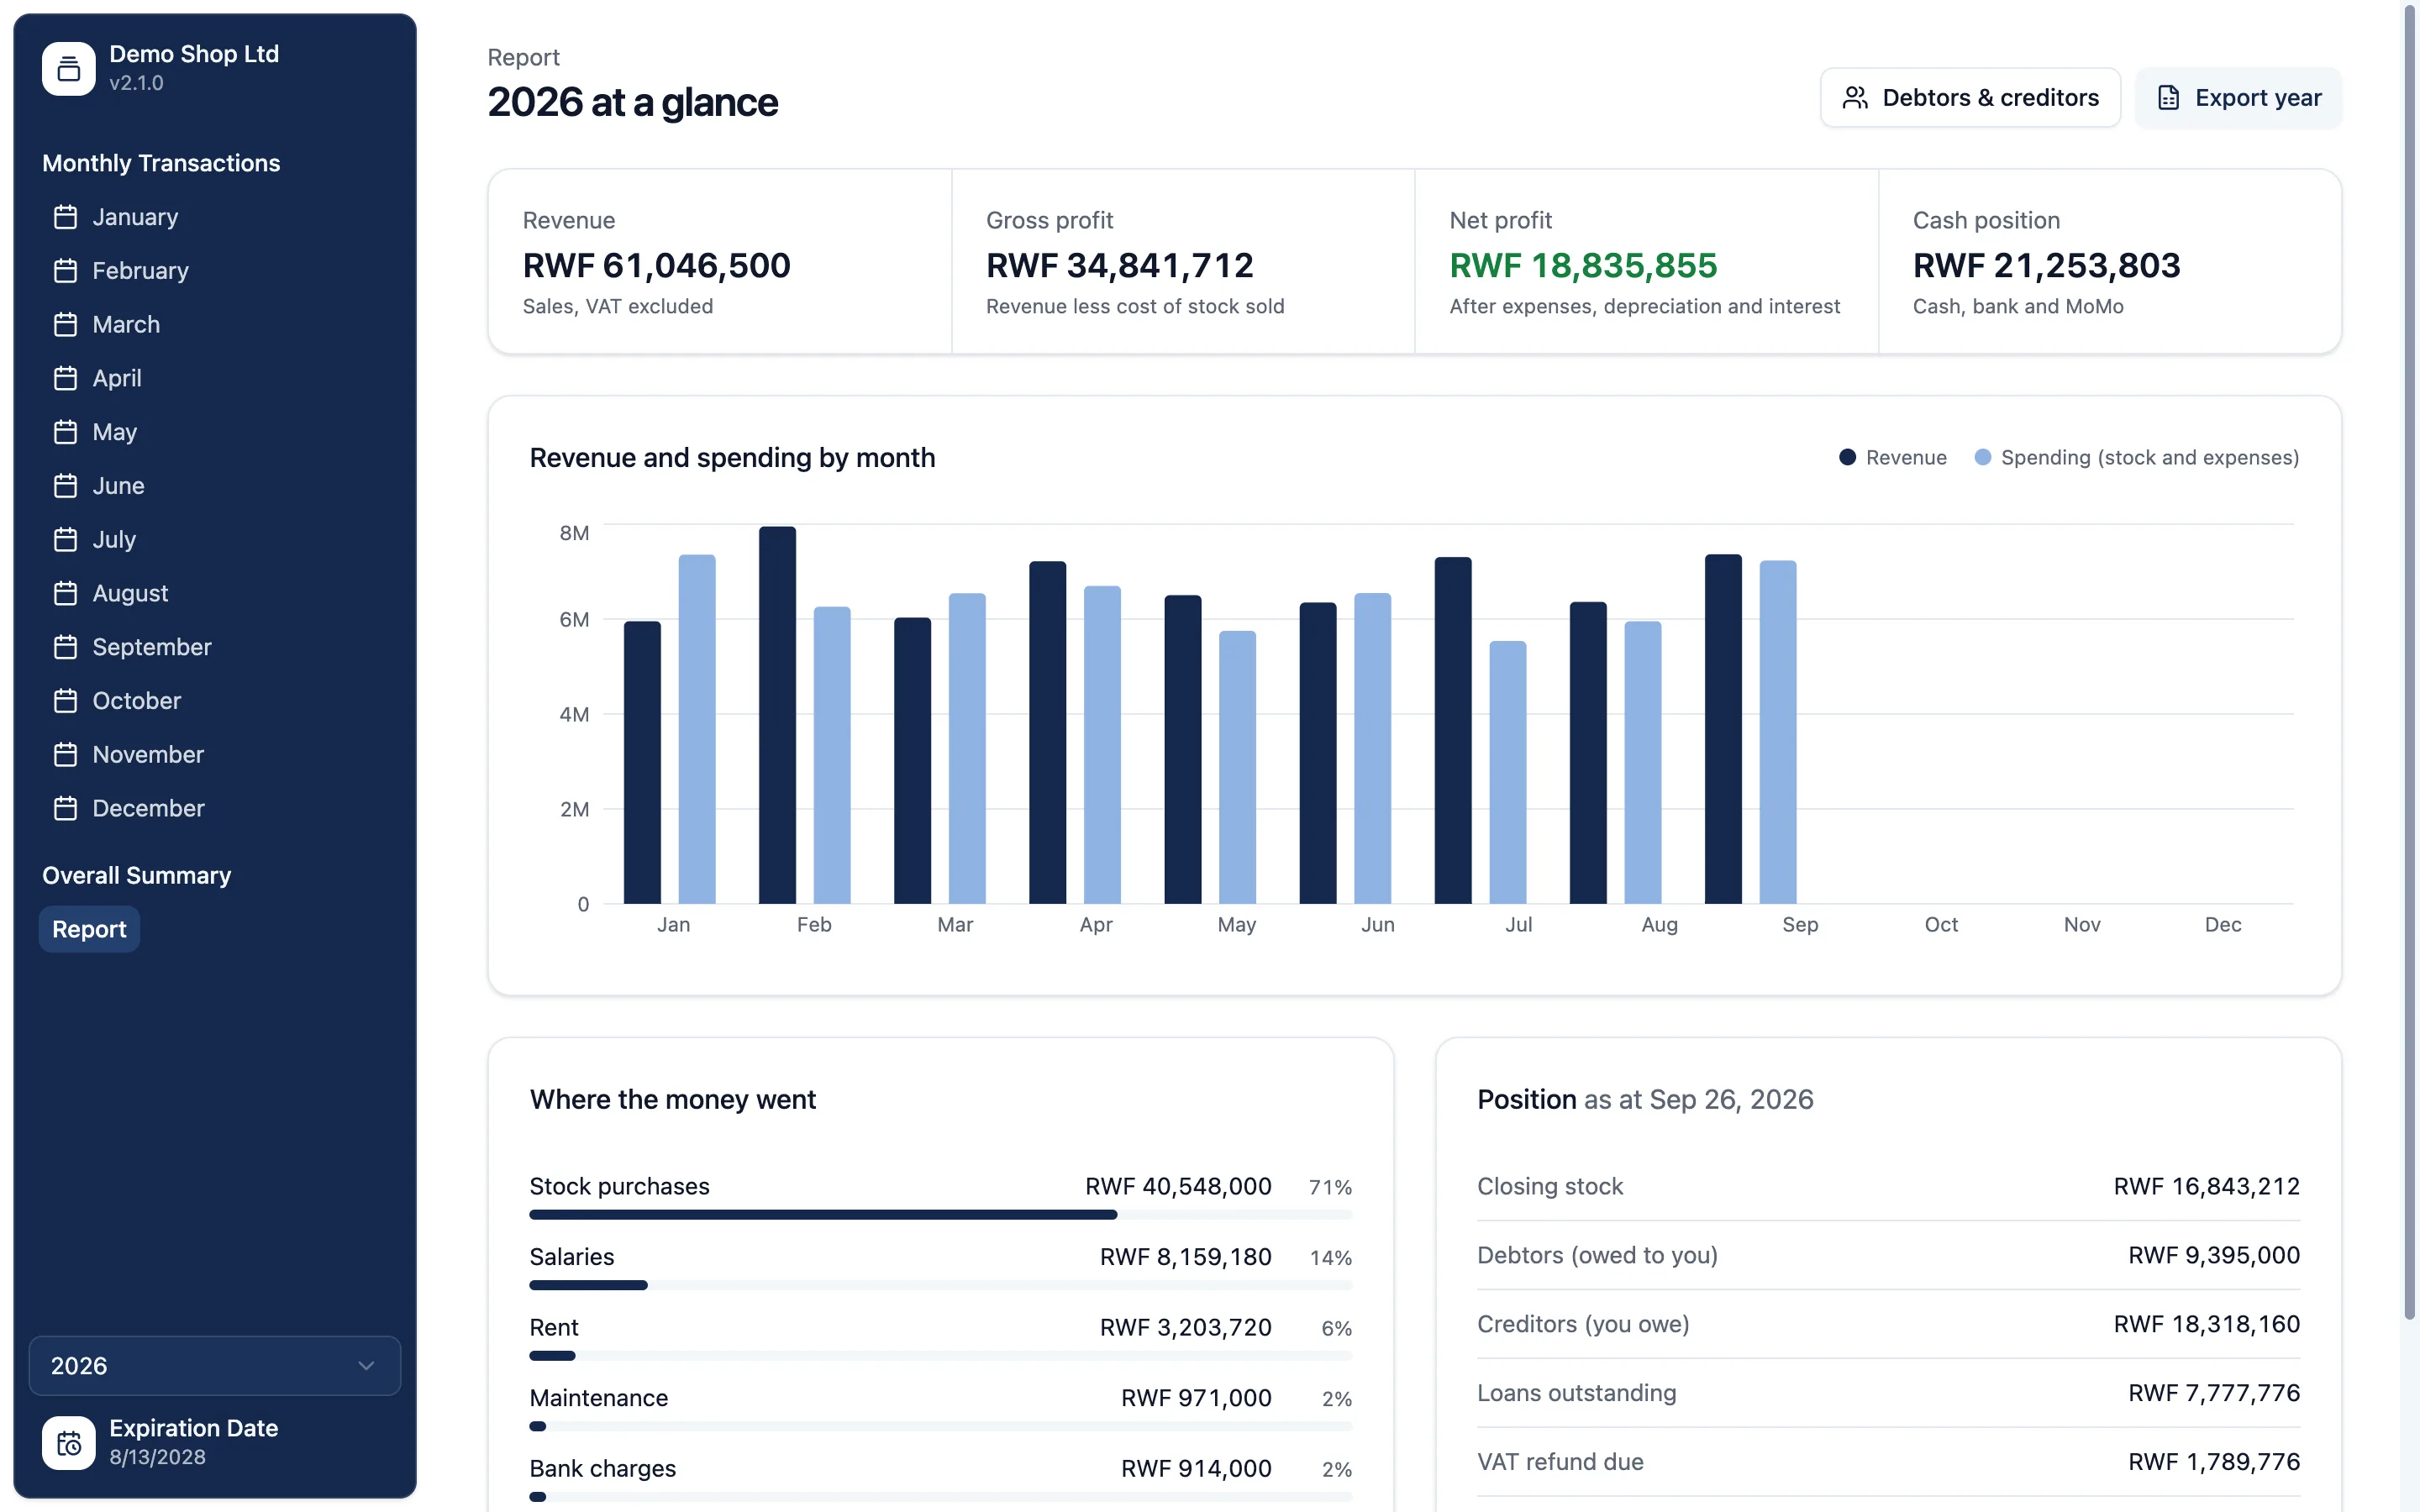Click the Rent progress bar
The height and width of the screenshot is (1512, 2420).
point(940,1356)
